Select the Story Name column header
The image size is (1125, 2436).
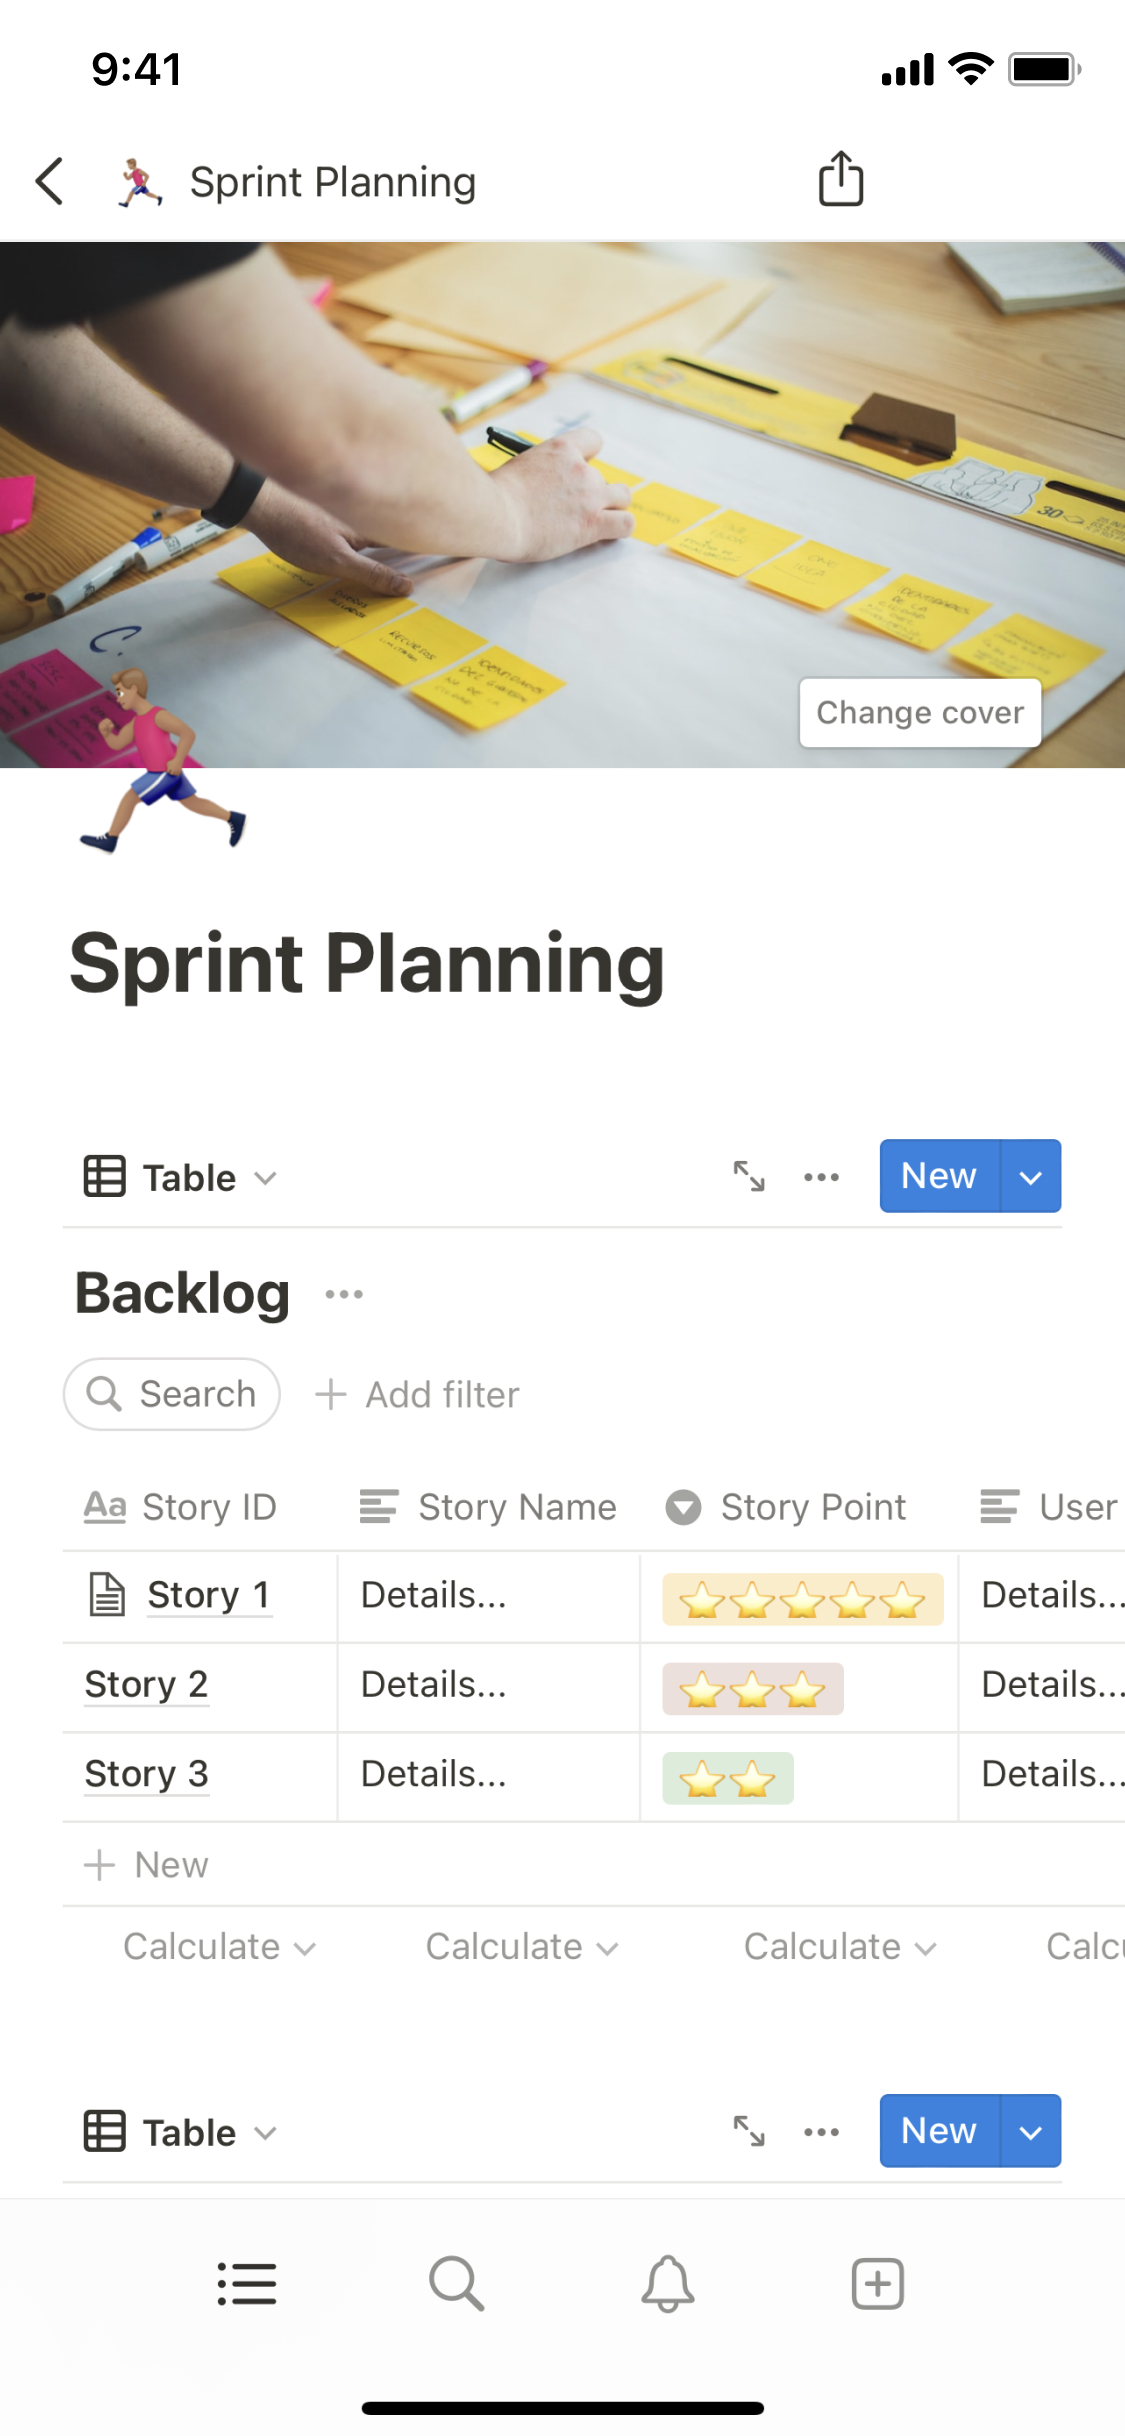pyautogui.click(x=488, y=1507)
